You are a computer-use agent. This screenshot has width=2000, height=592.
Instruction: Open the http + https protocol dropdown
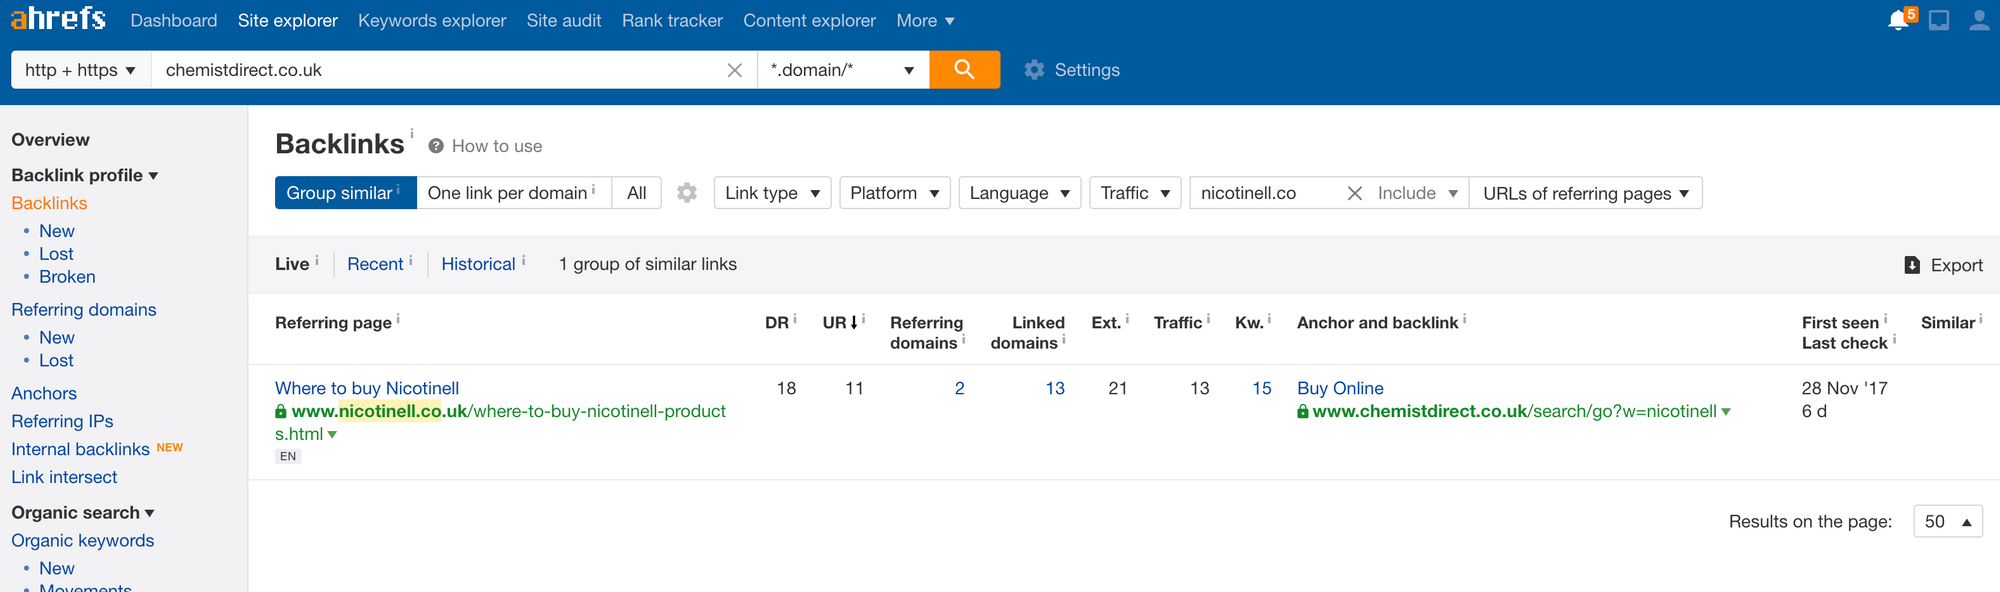[80, 70]
